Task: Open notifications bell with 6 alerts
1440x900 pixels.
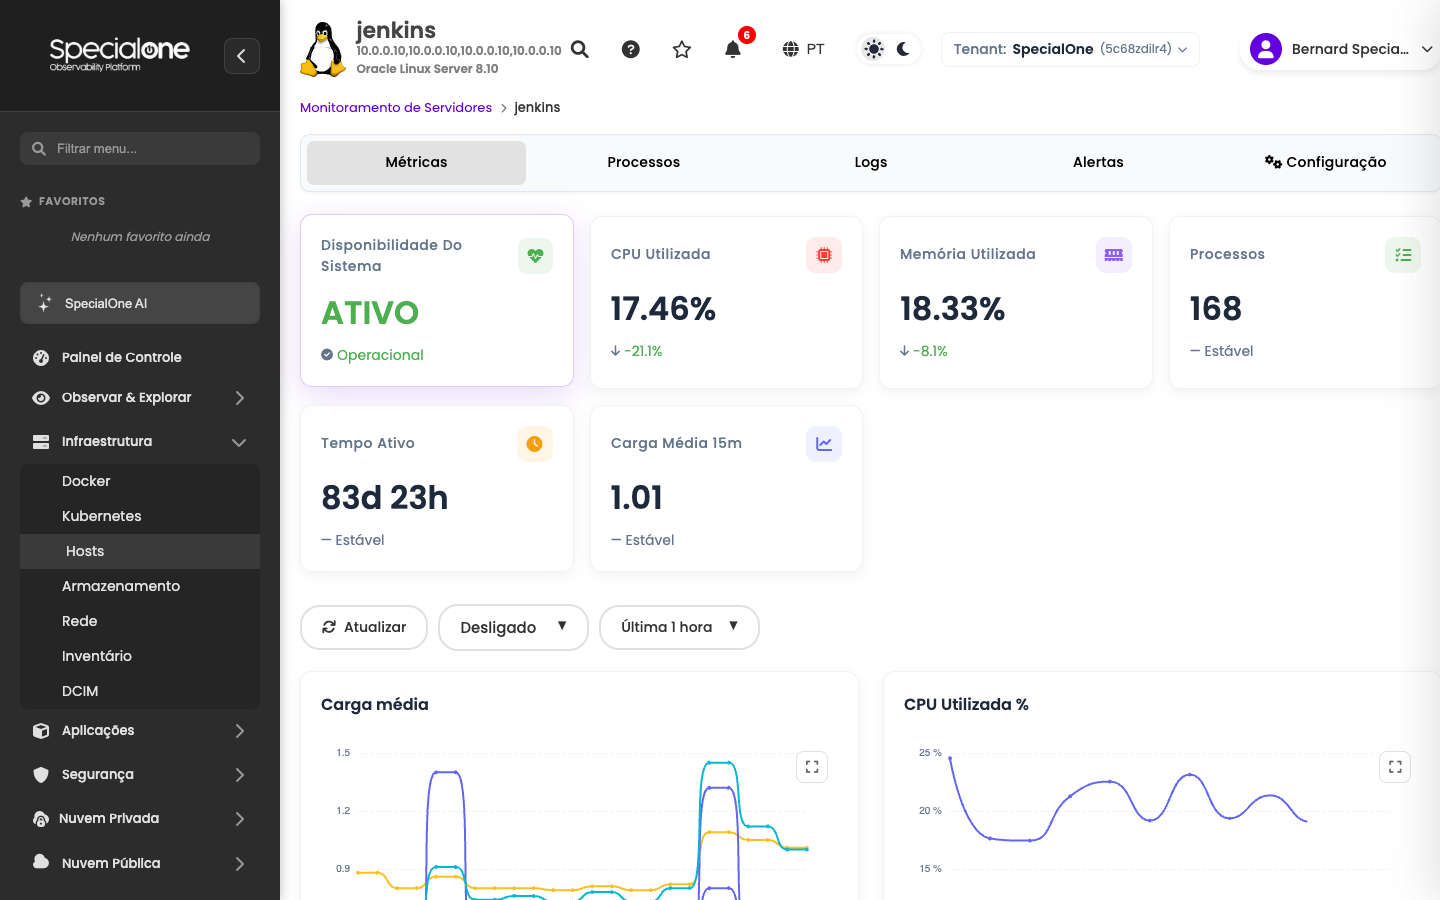Action: tap(733, 49)
